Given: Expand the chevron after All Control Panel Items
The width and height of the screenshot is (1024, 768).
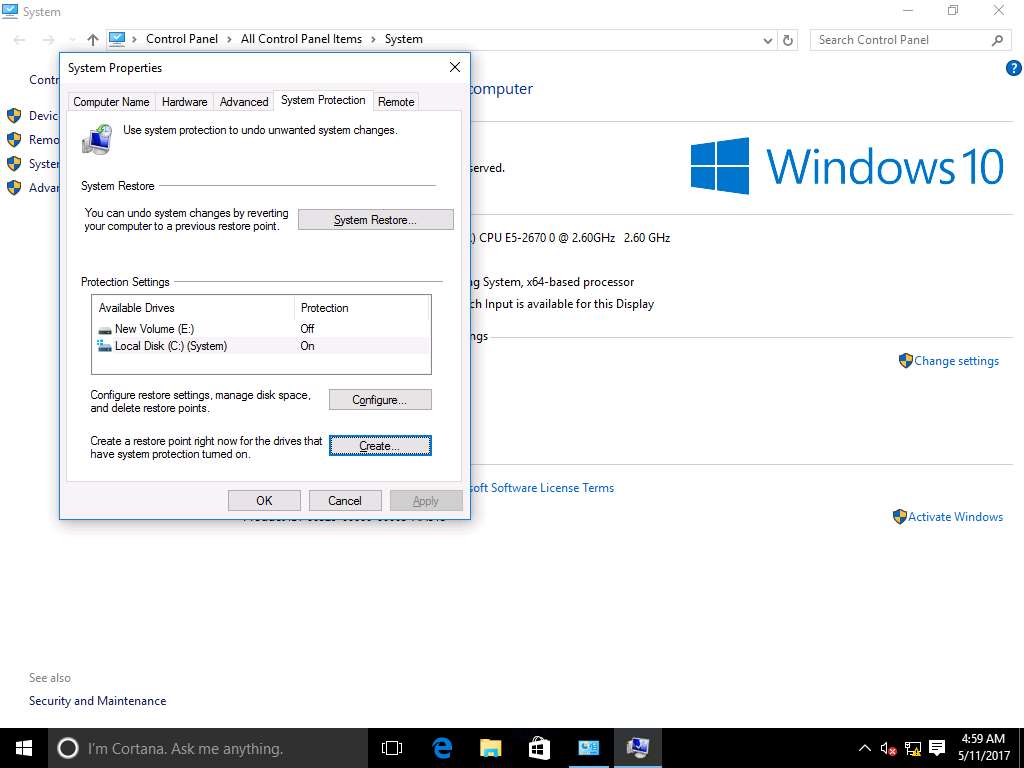Looking at the screenshot, I should (374, 39).
